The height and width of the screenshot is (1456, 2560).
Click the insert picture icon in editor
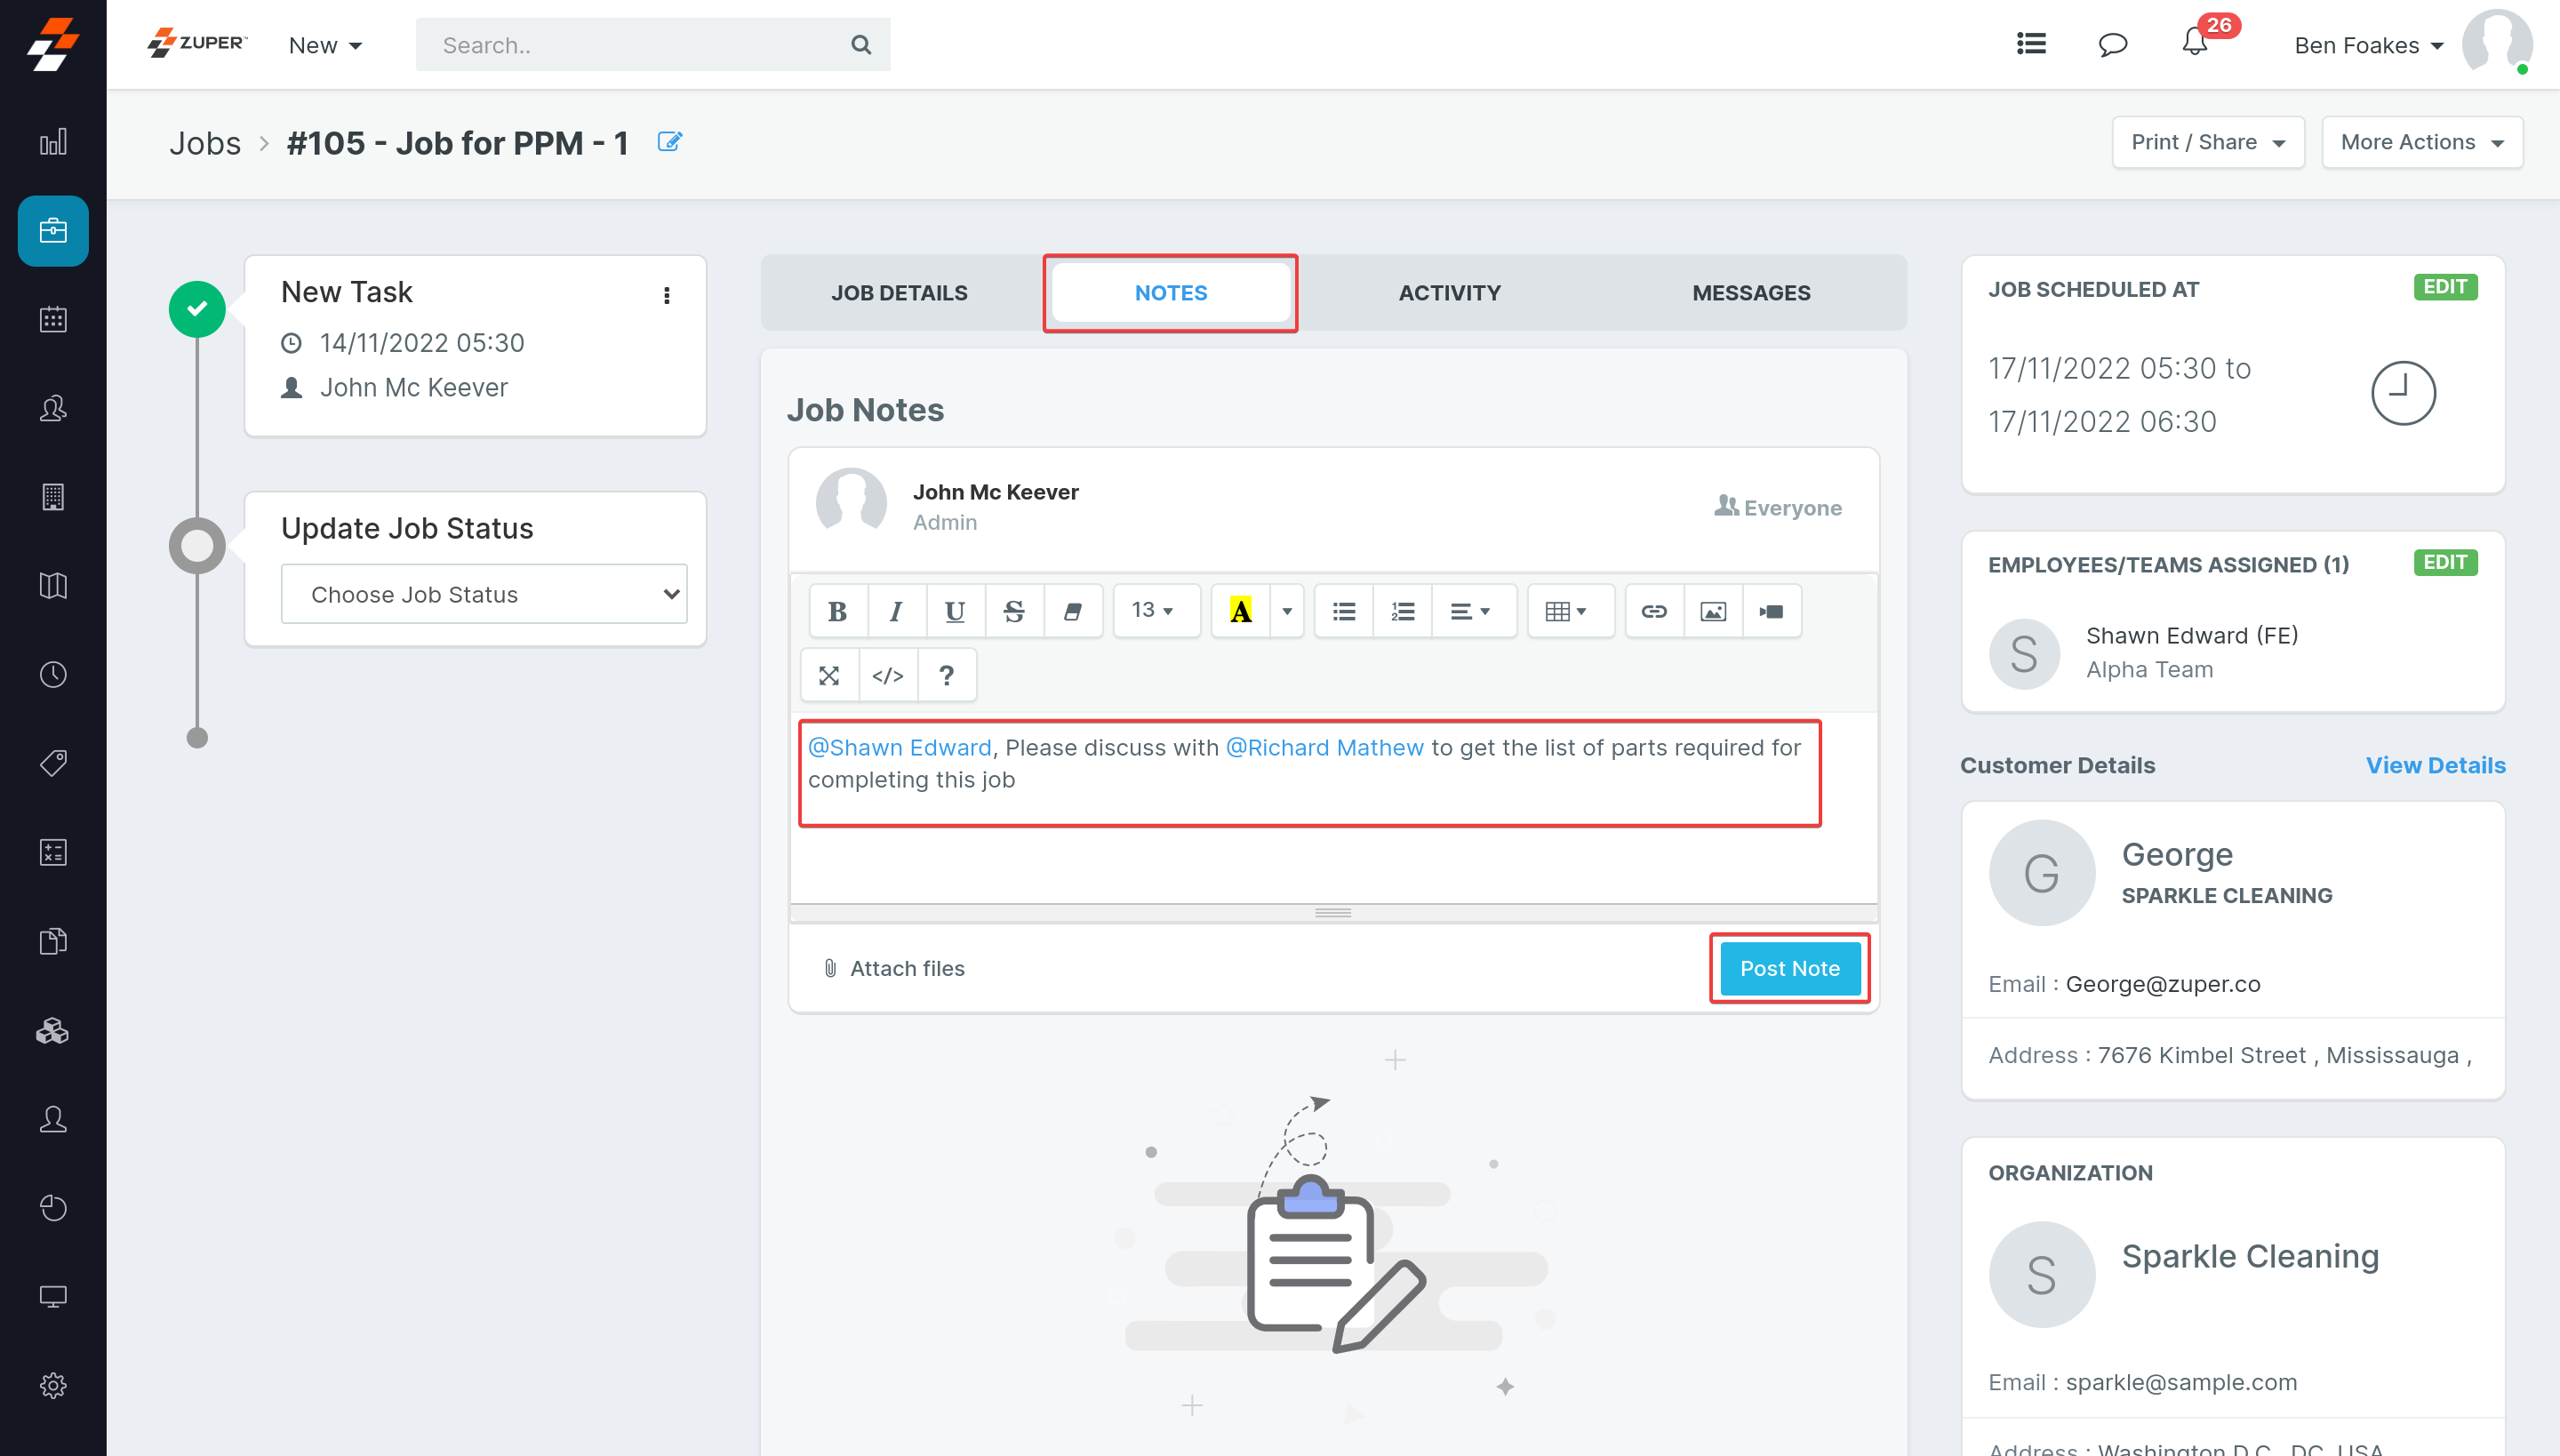(1713, 611)
